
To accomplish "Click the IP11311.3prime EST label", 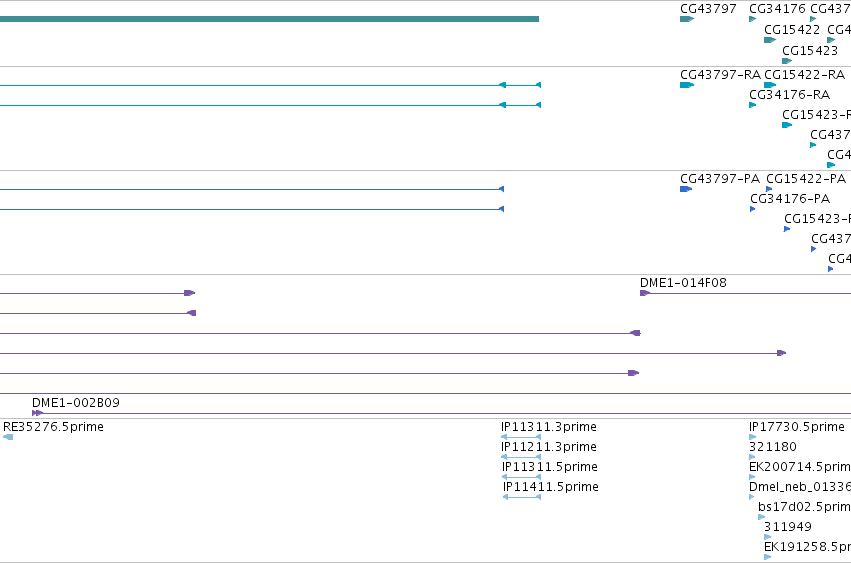I will [549, 427].
